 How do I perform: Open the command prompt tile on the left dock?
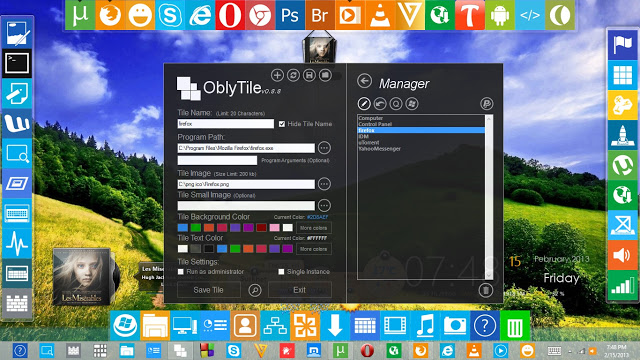pos(17,64)
